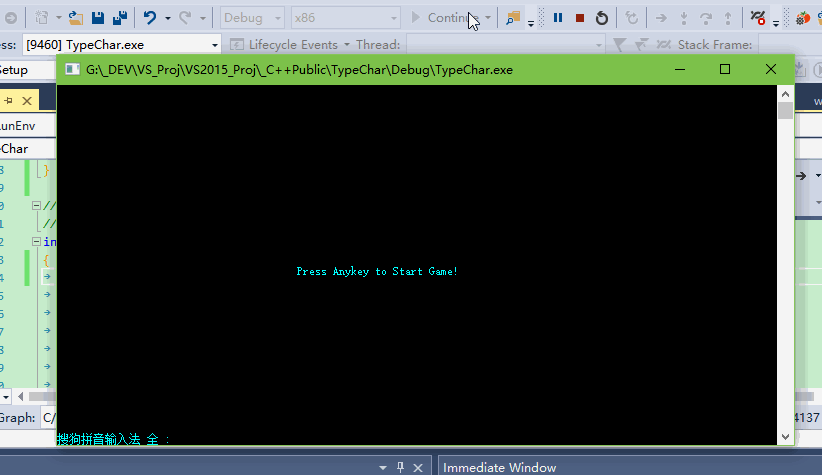Screen dimensions: 822x475
Task: Pin the bottom panel with pushpin icon
Action: pyautogui.click(x=399, y=467)
